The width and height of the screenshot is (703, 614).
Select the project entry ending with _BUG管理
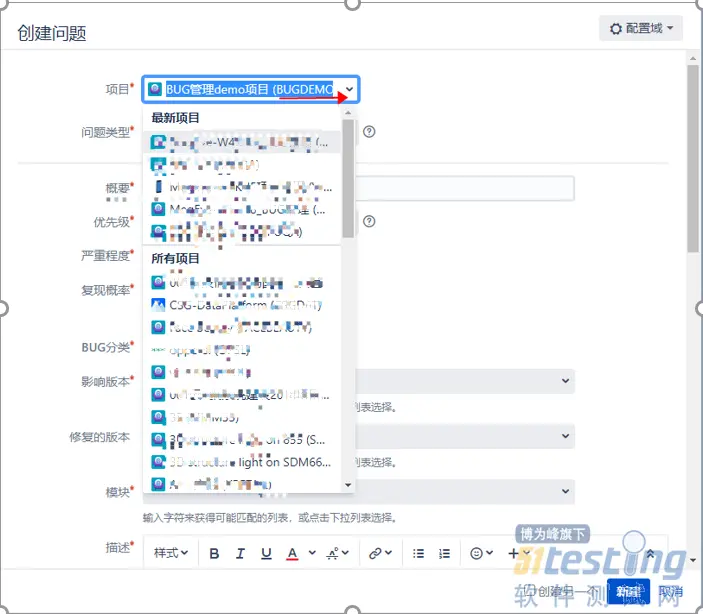click(242, 209)
